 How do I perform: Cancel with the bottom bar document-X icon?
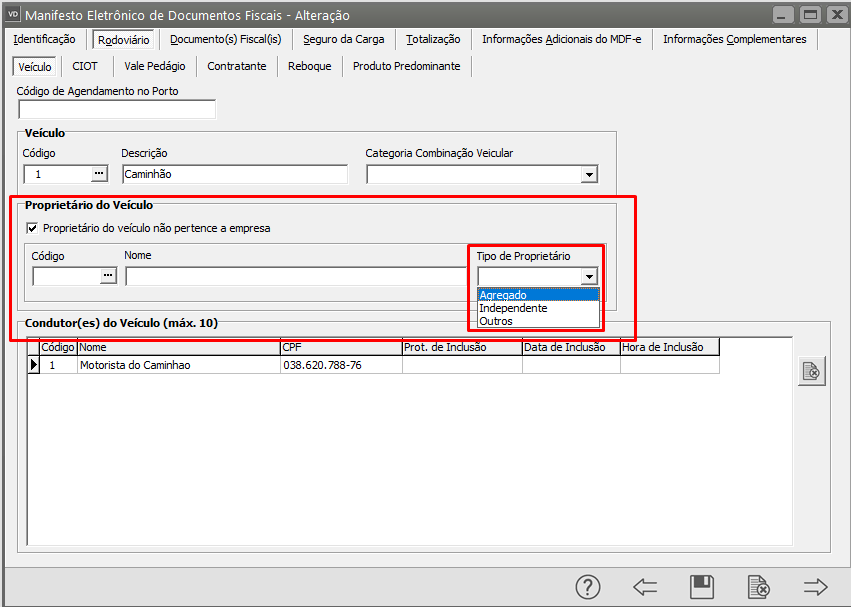pos(758,587)
